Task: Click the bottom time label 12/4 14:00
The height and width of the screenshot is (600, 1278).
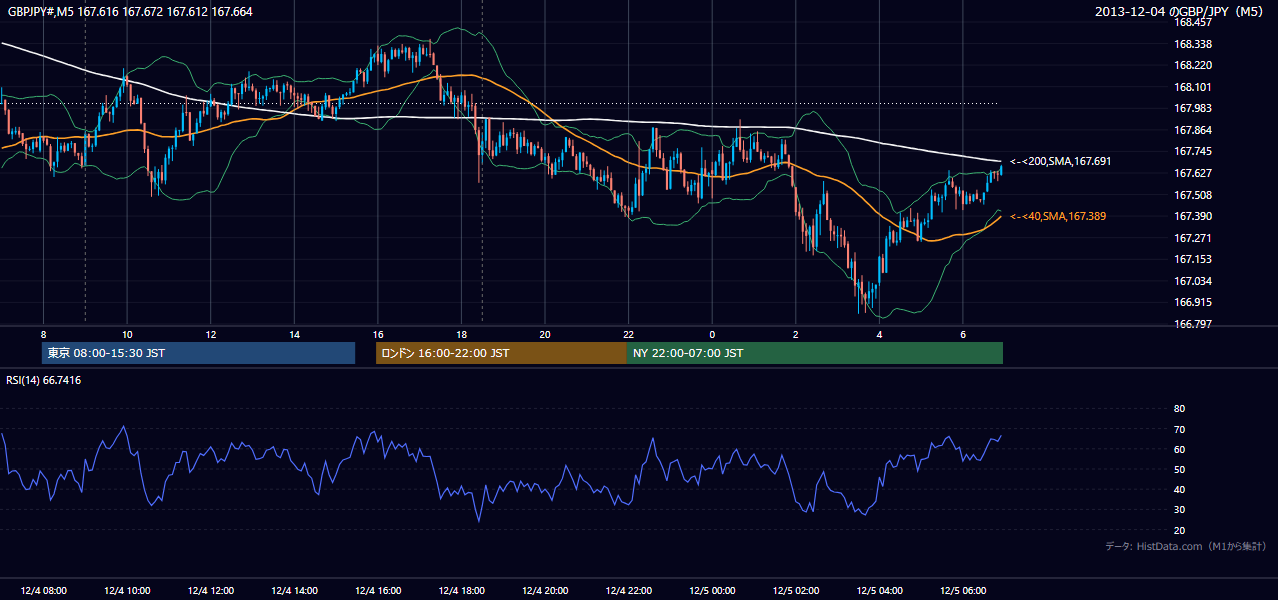Action: [x=294, y=591]
